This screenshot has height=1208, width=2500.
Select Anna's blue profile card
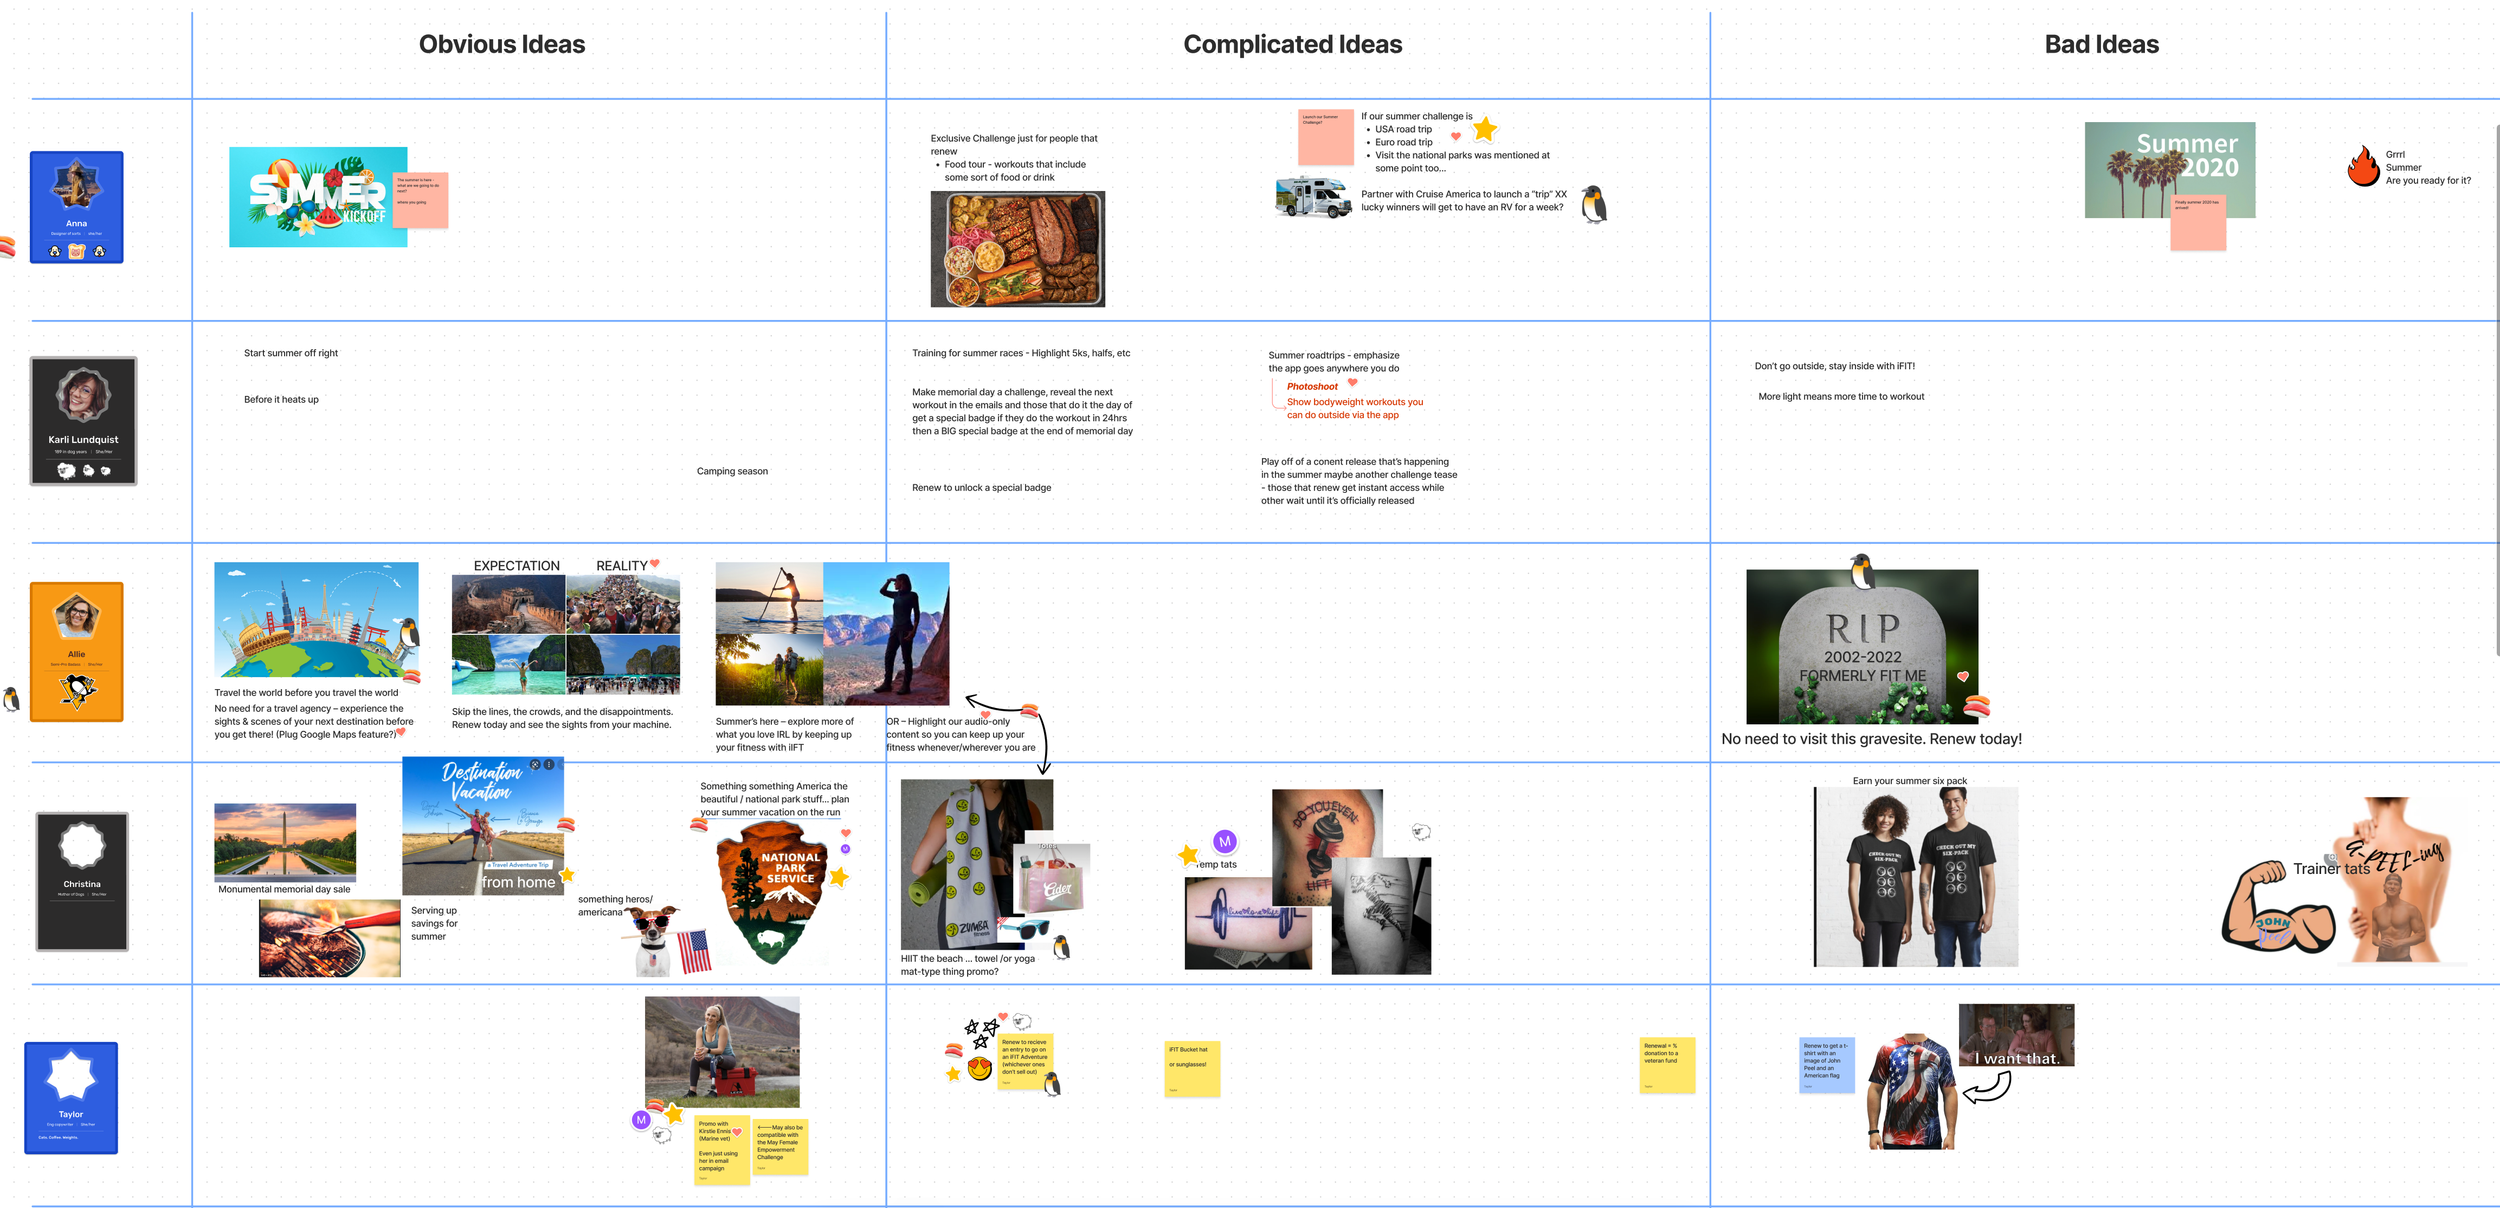click(77, 207)
